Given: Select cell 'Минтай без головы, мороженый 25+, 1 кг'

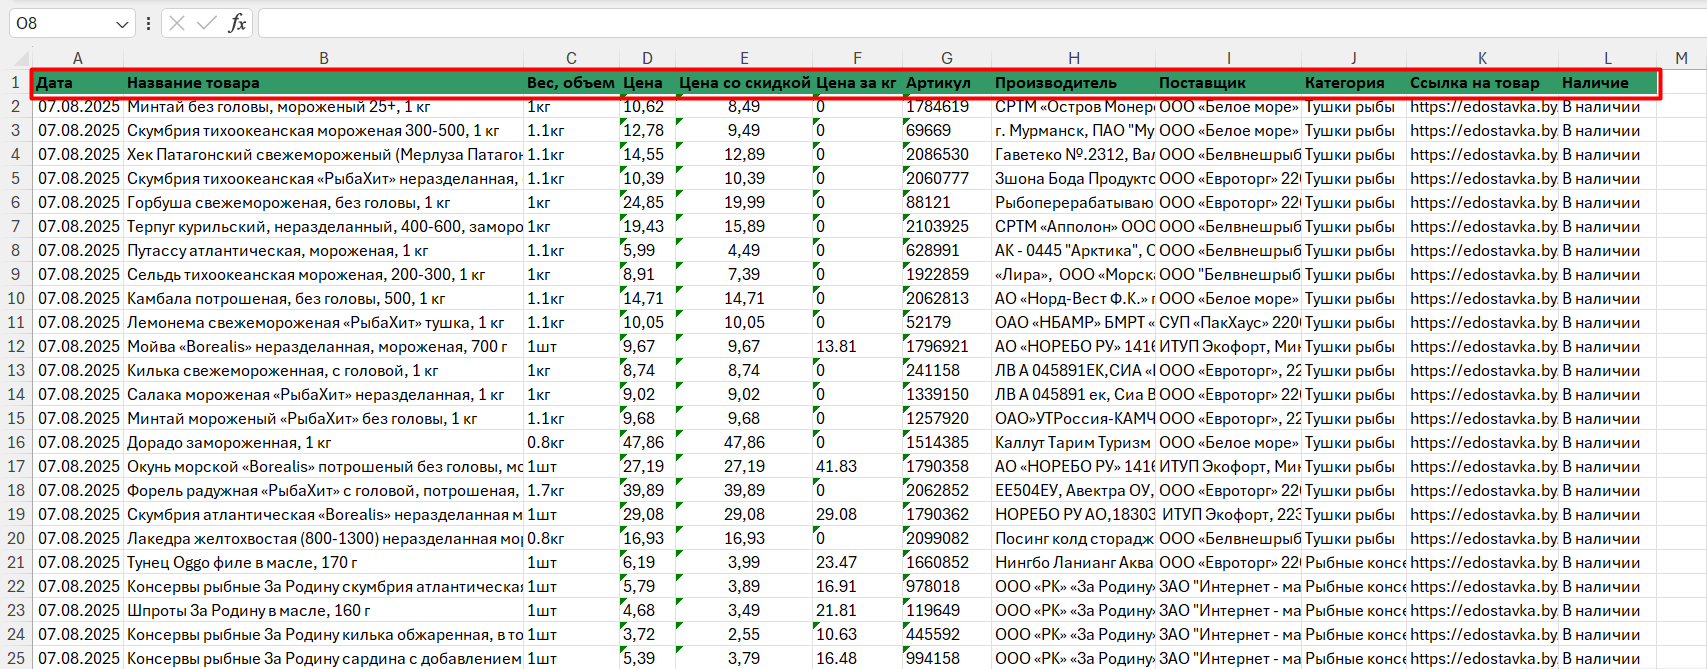Looking at the screenshot, I should (324, 106).
